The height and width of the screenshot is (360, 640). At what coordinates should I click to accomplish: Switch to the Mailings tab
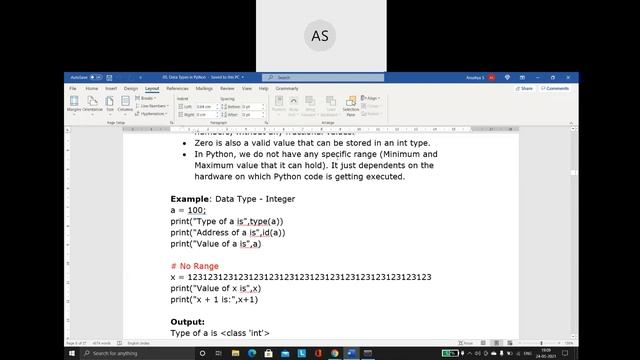point(204,89)
